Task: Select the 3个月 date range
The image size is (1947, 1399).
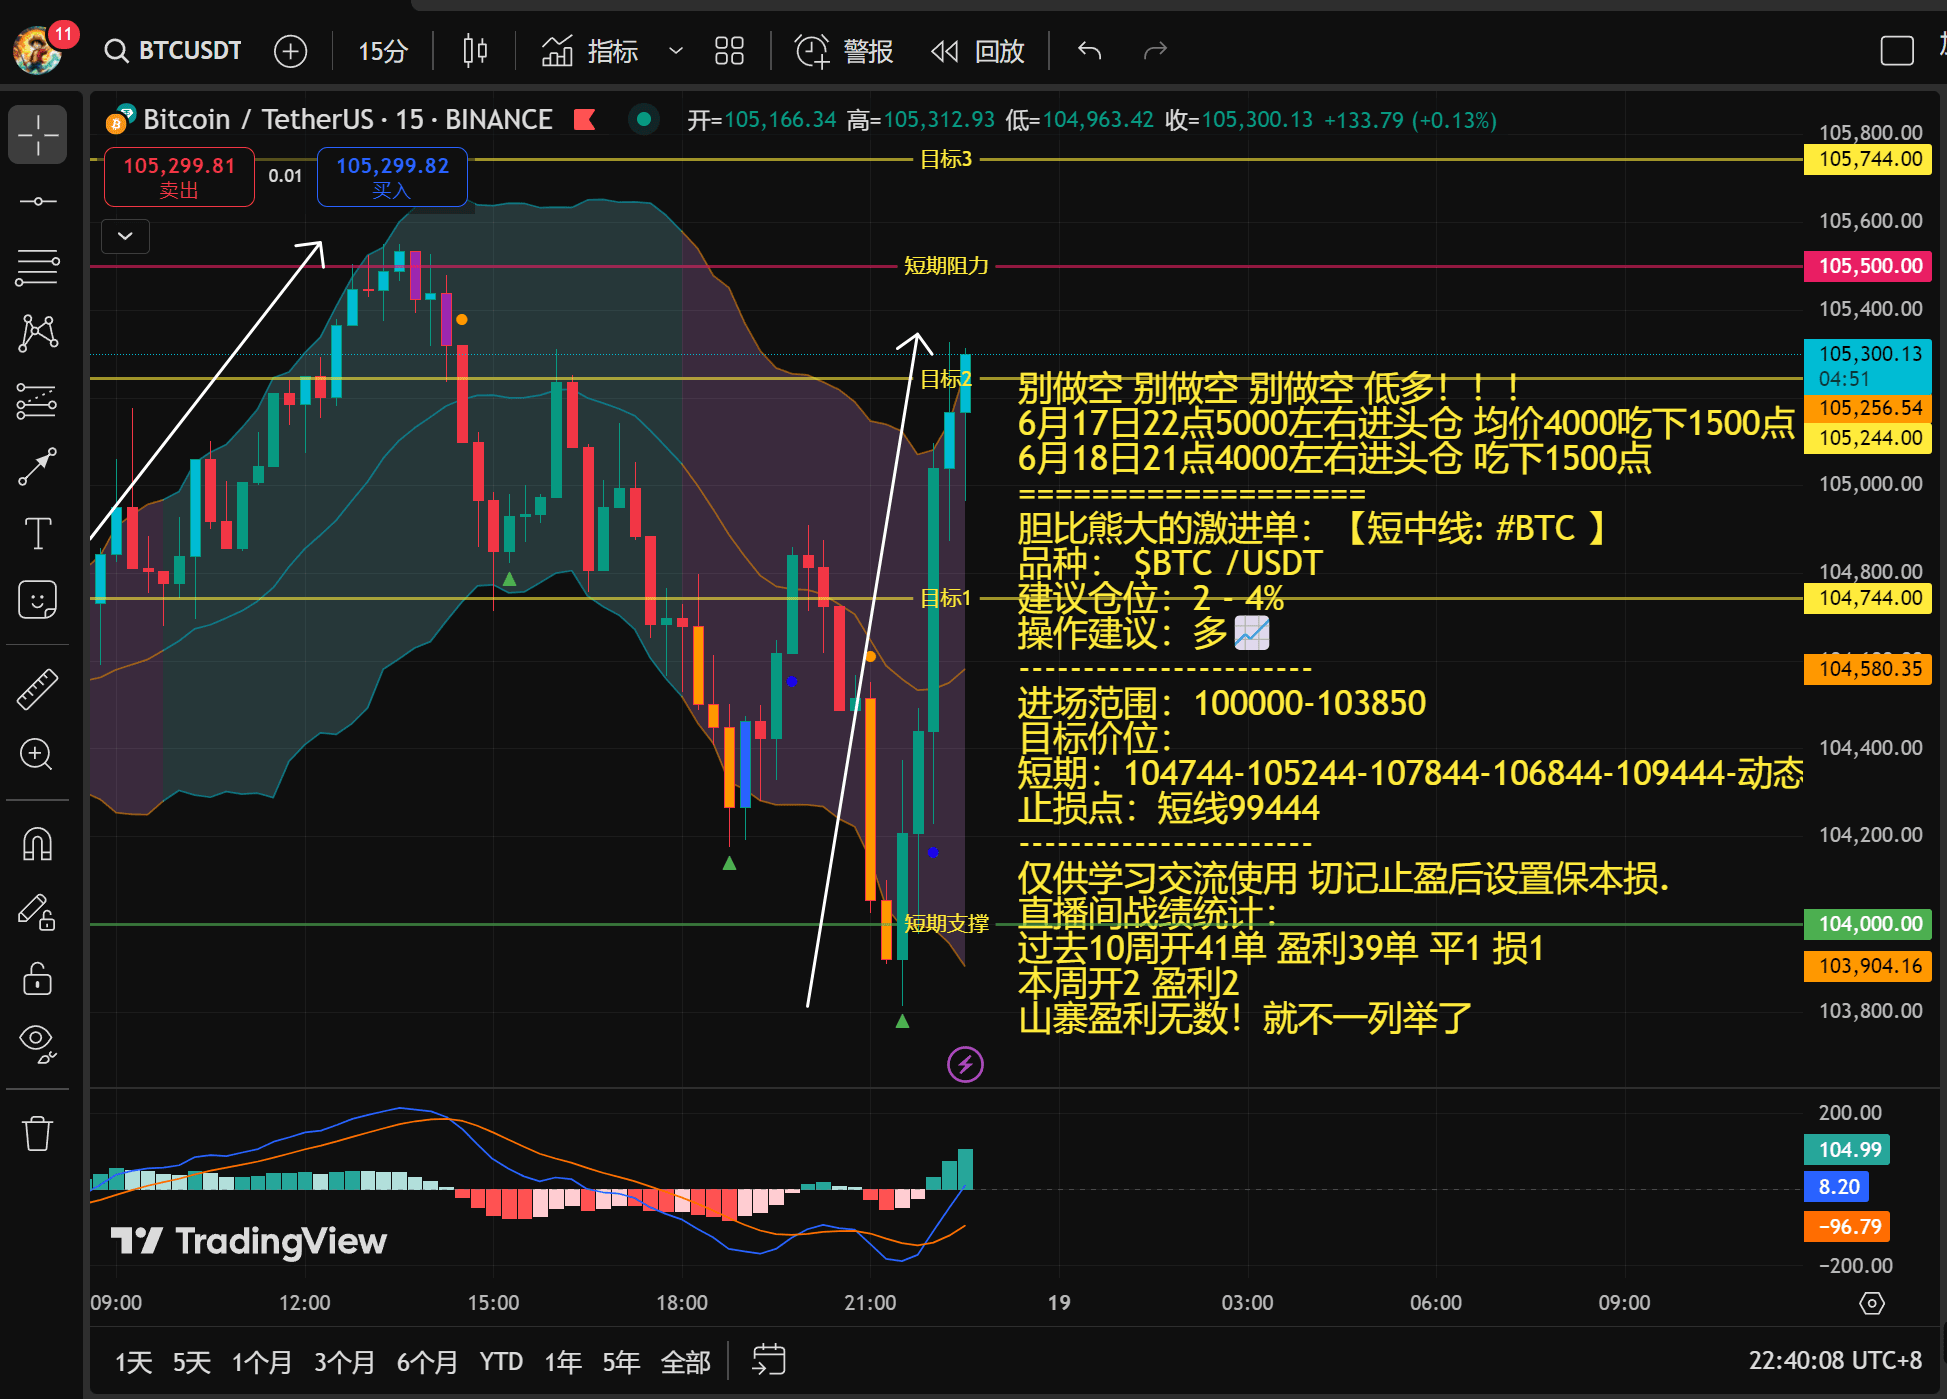Action: coord(344,1362)
